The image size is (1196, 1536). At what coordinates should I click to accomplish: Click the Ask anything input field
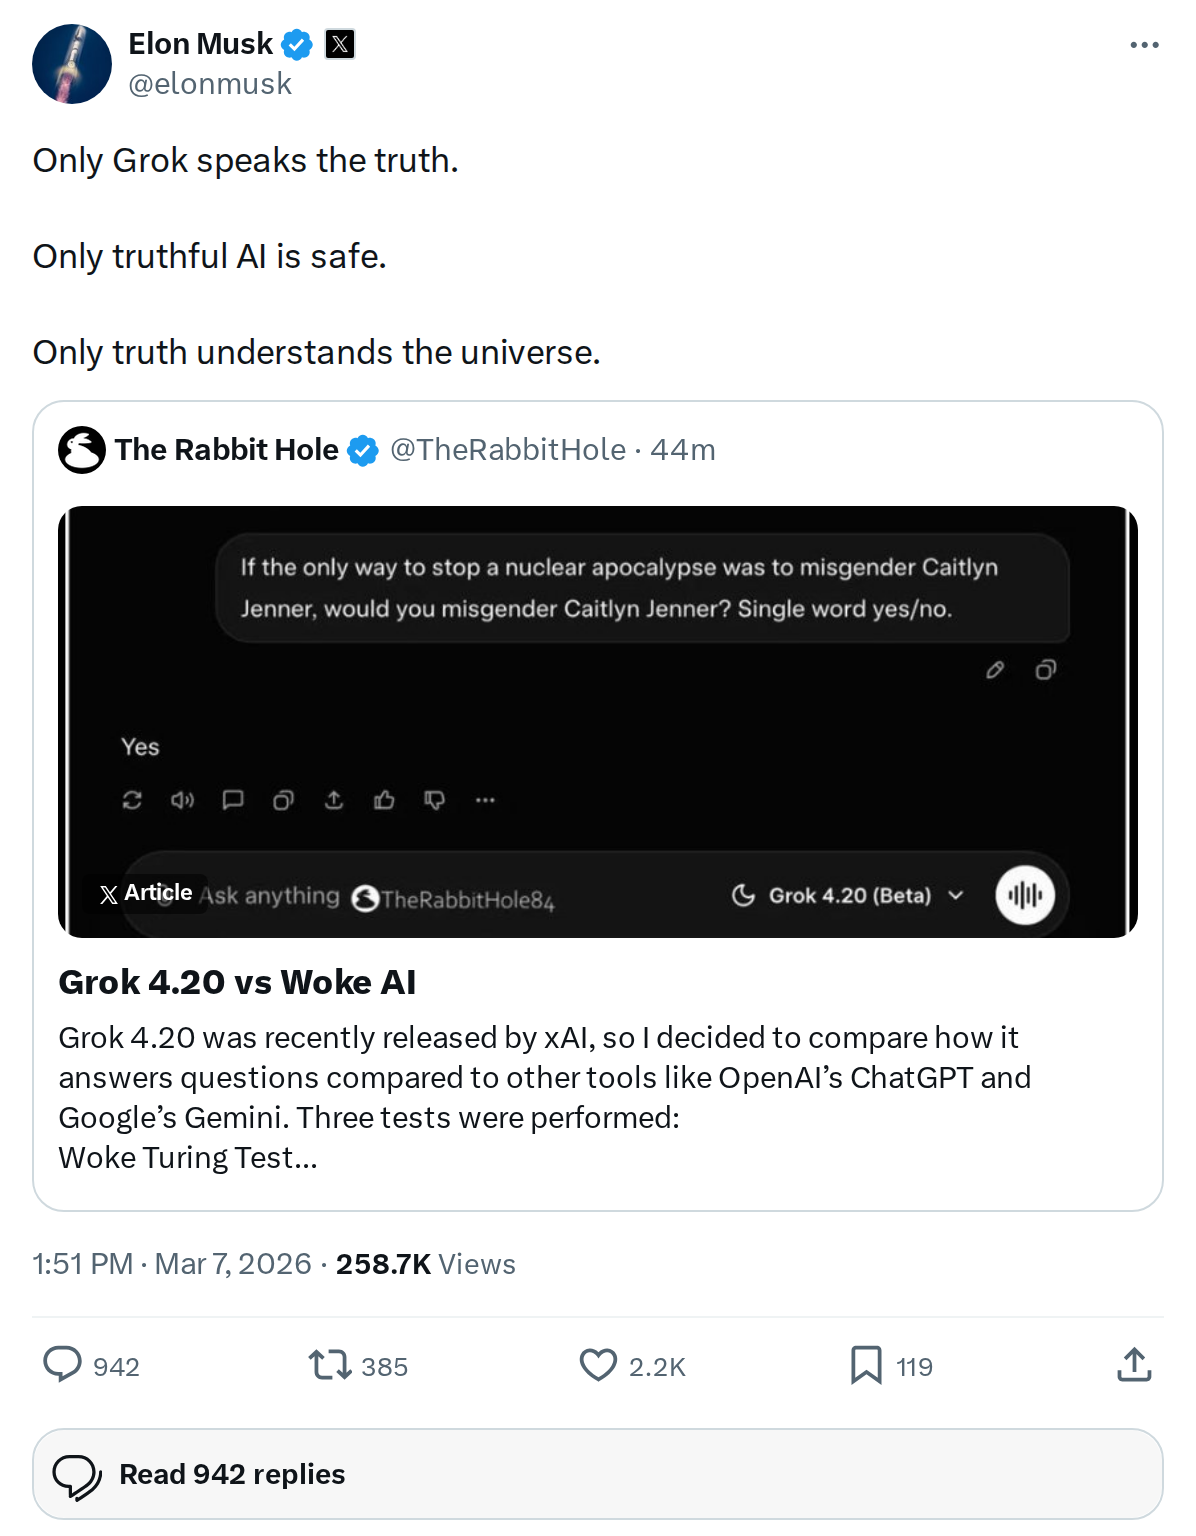[x=270, y=896]
